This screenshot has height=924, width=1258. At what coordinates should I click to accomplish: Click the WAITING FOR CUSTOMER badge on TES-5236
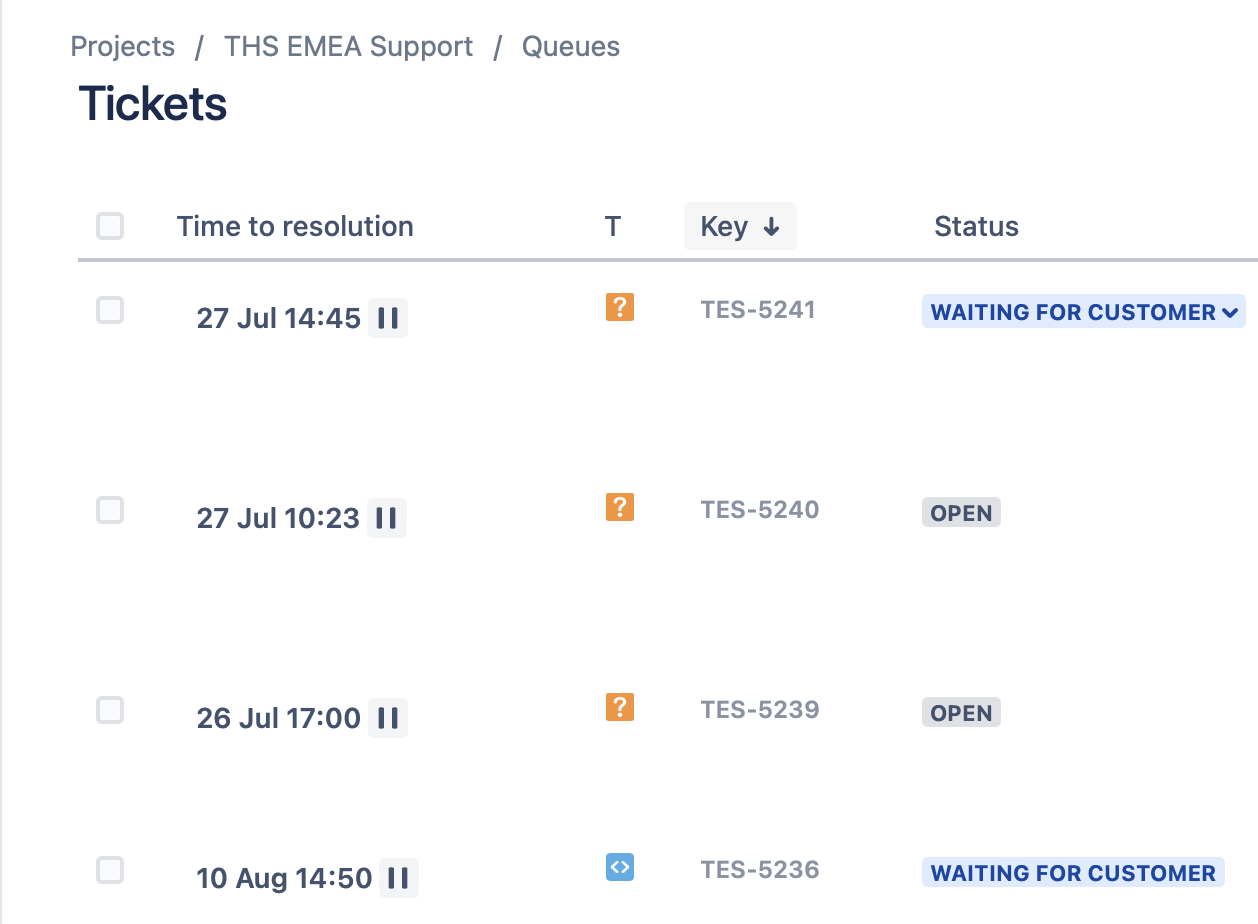tap(1072, 872)
